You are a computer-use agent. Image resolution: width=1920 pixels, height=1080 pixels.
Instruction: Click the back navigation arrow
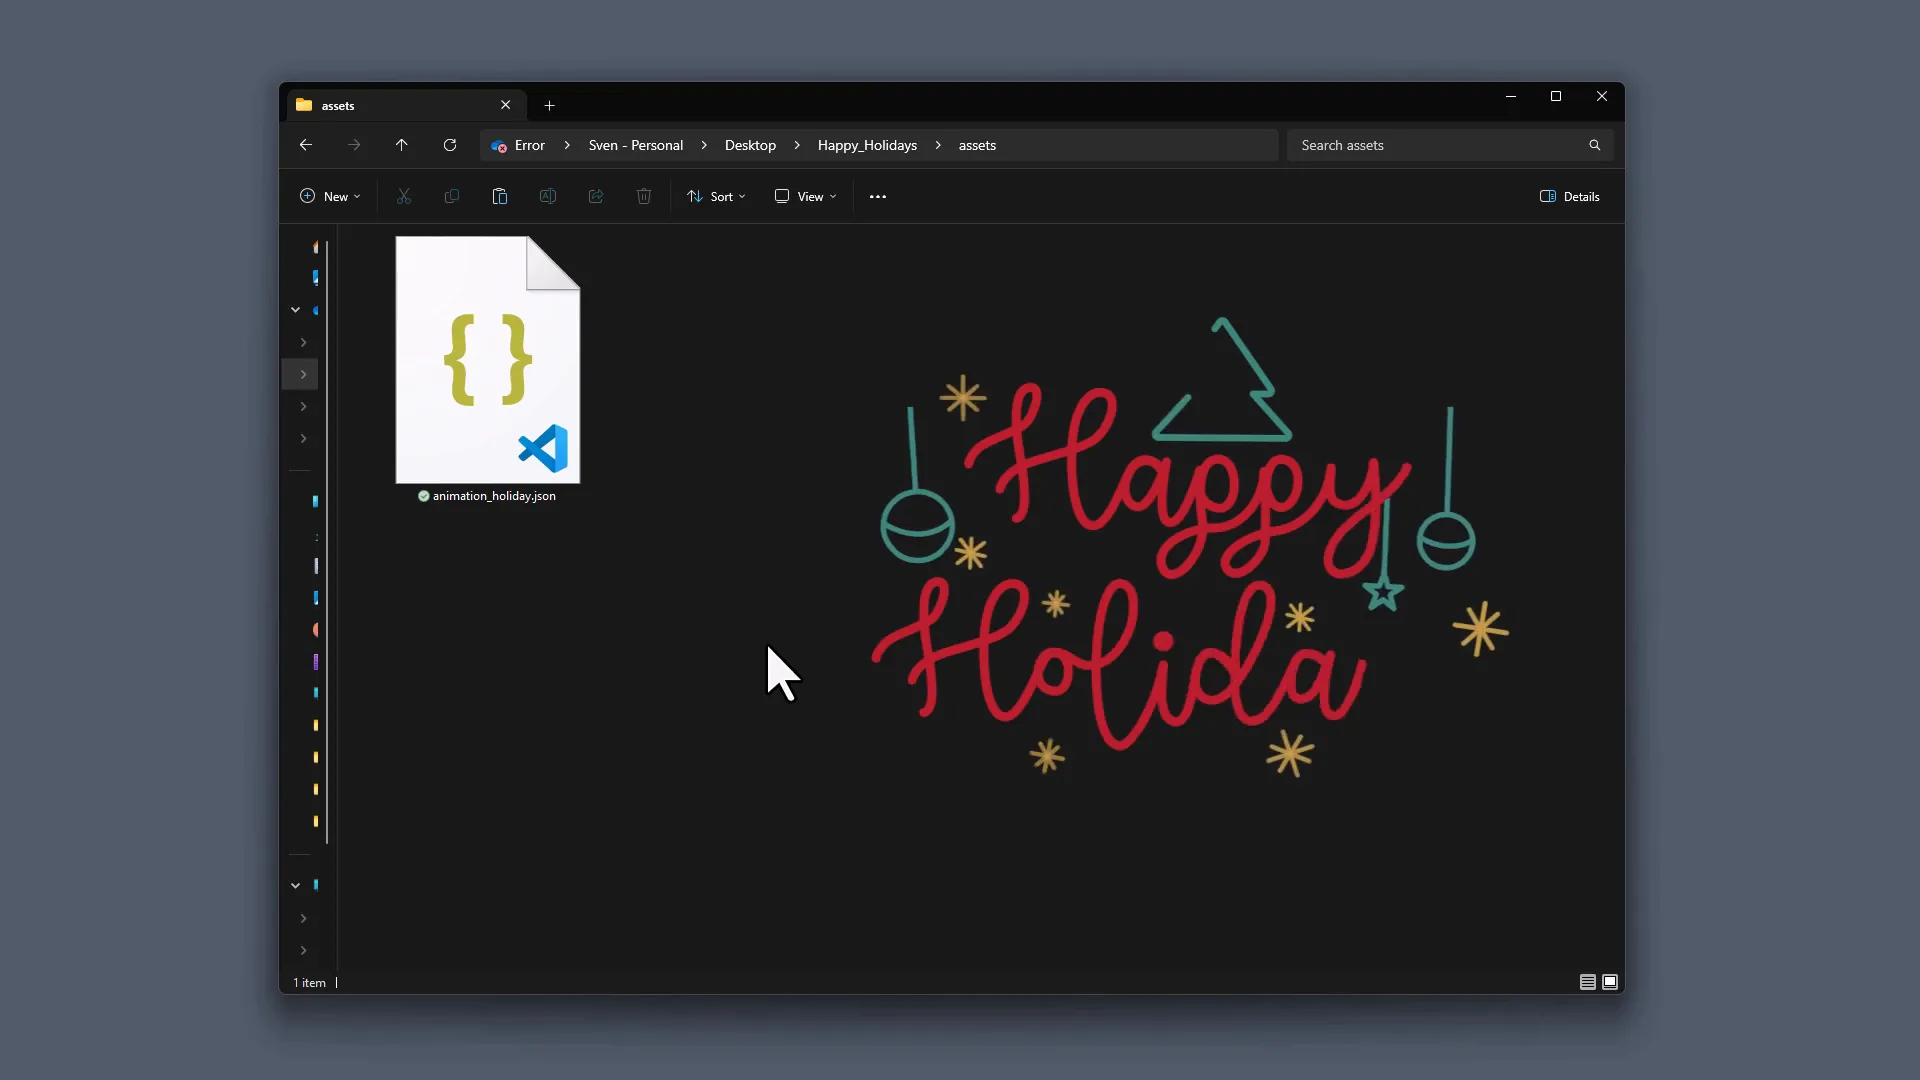coord(306,145)
